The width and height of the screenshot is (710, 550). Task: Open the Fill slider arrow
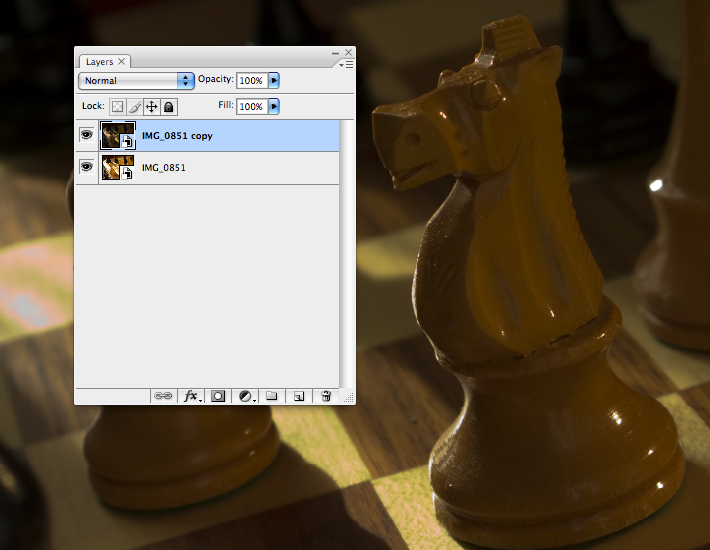click(x=274, y=106)
